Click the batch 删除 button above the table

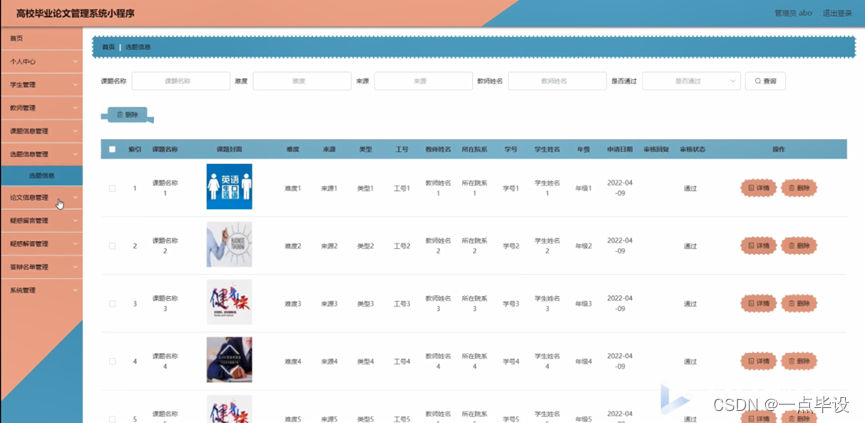point(127,115)
